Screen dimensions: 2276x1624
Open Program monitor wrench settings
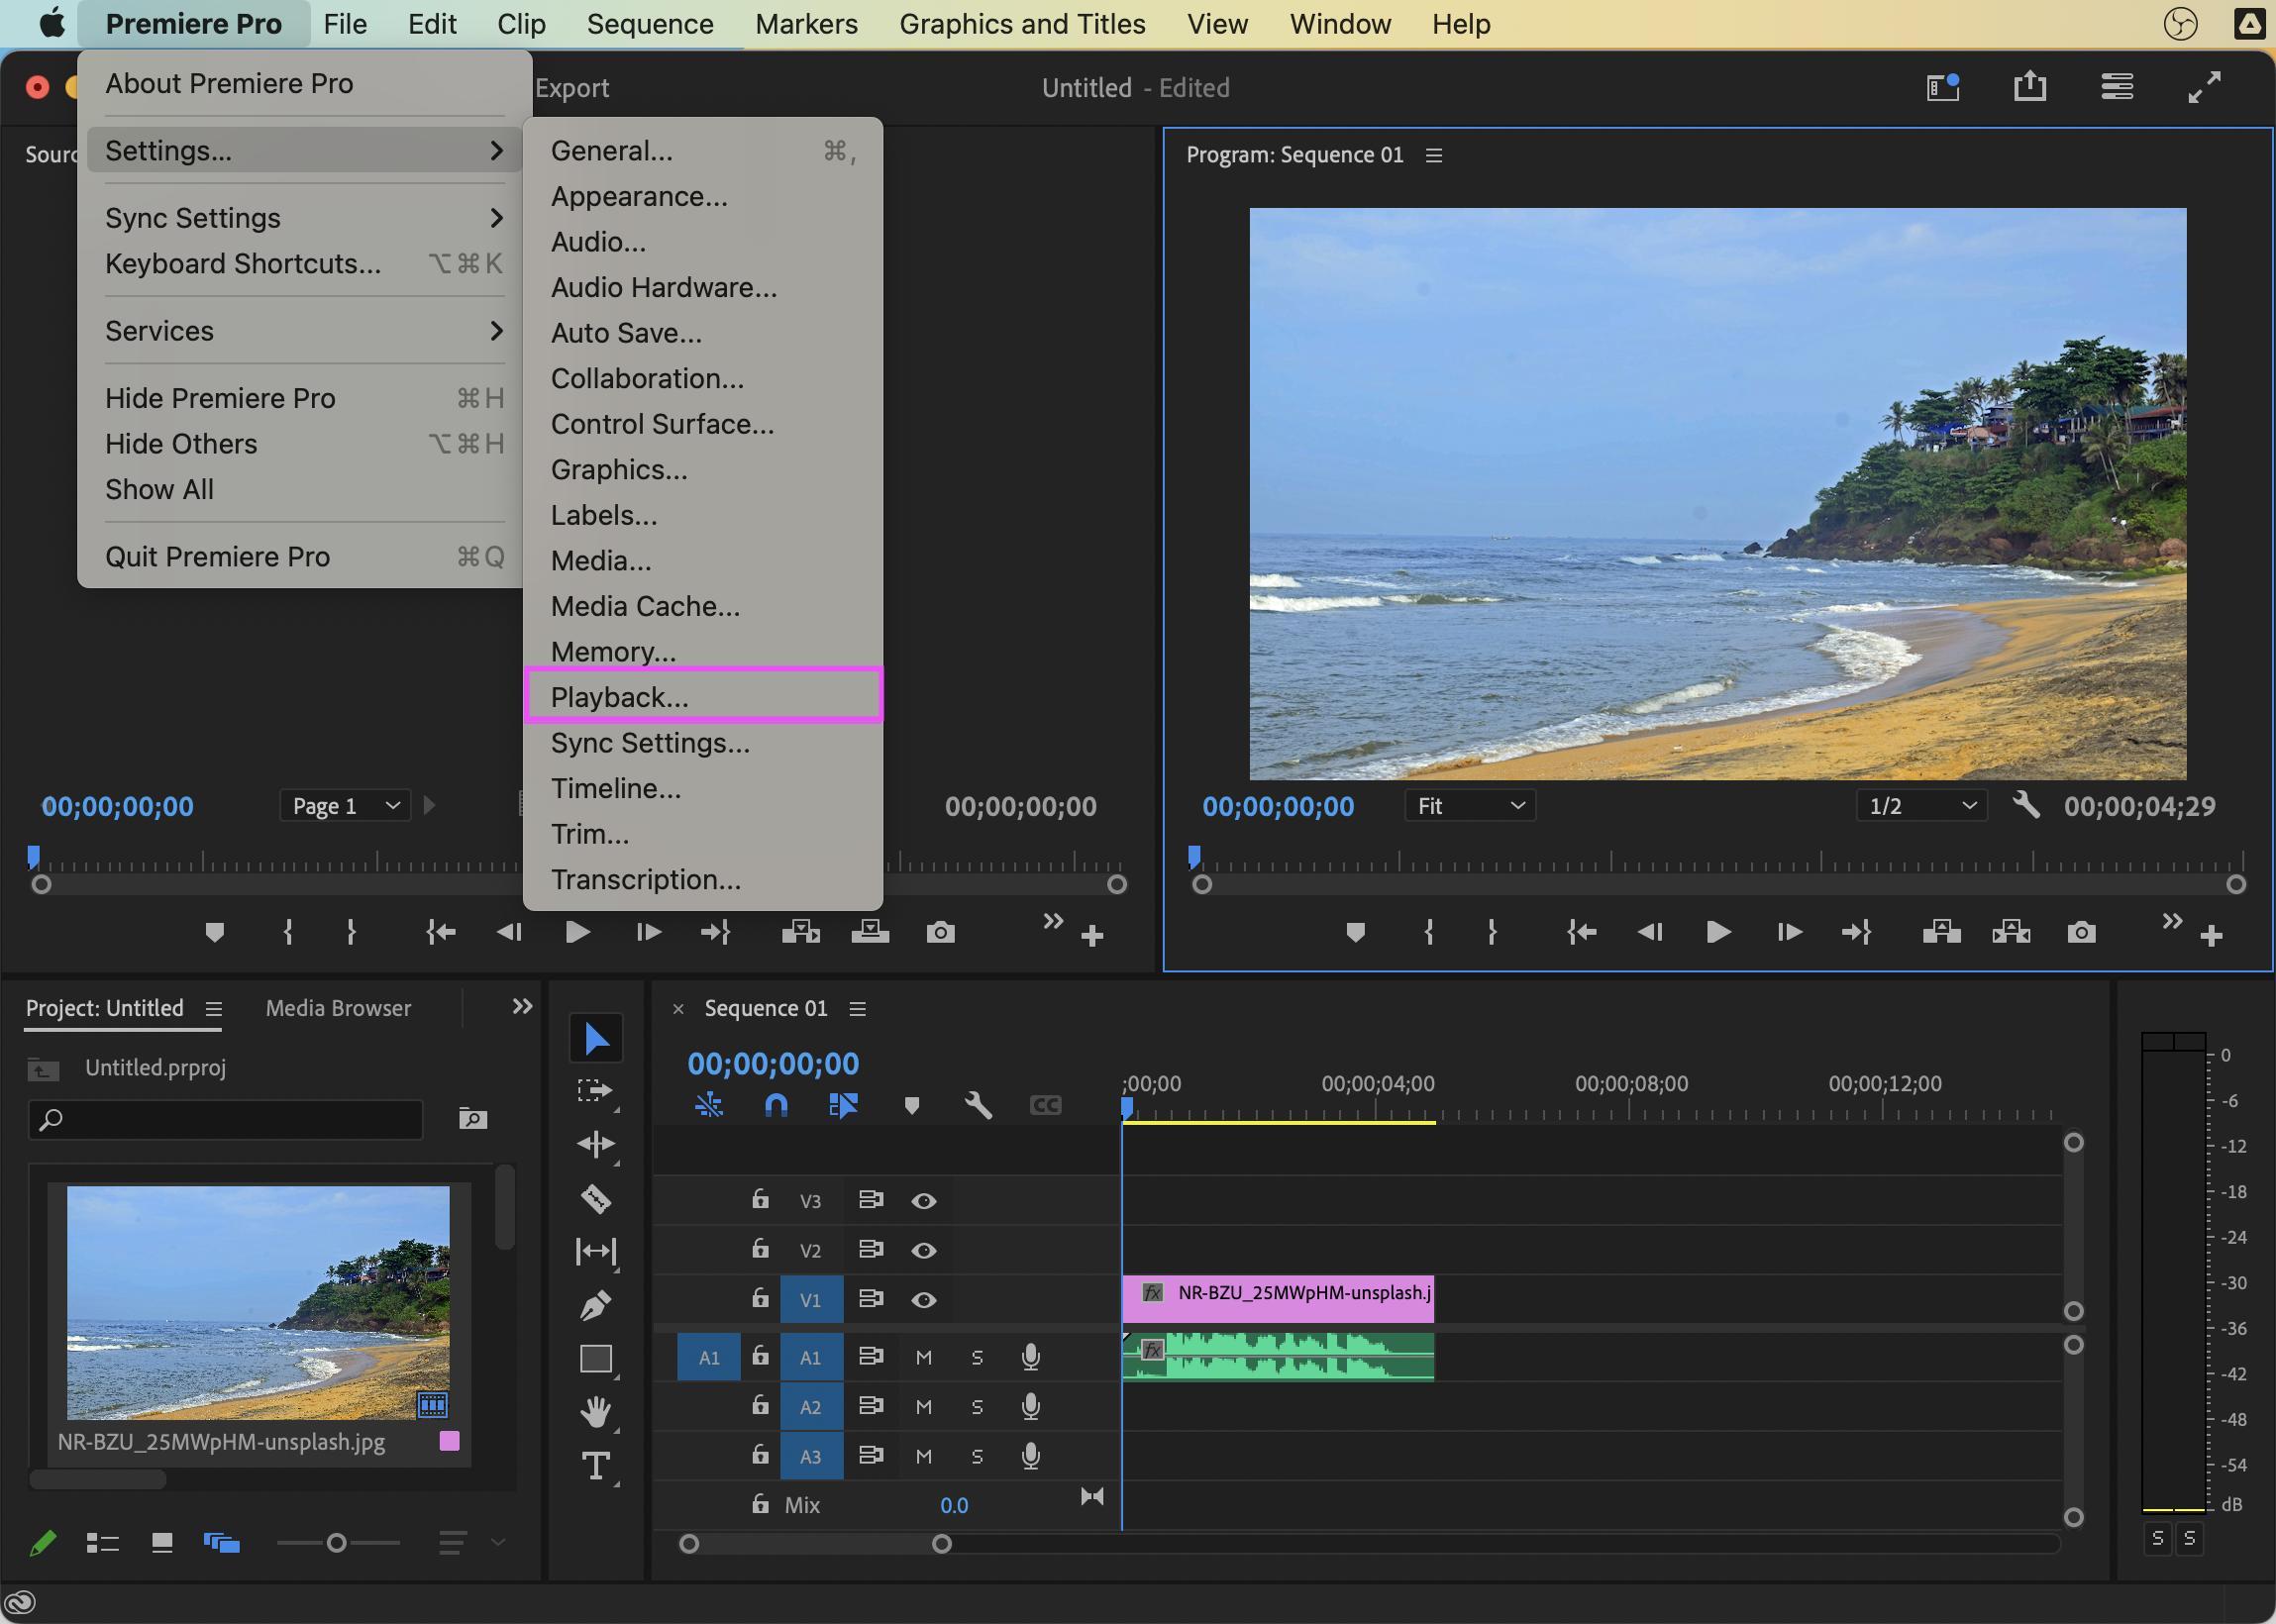point(2026,805)
